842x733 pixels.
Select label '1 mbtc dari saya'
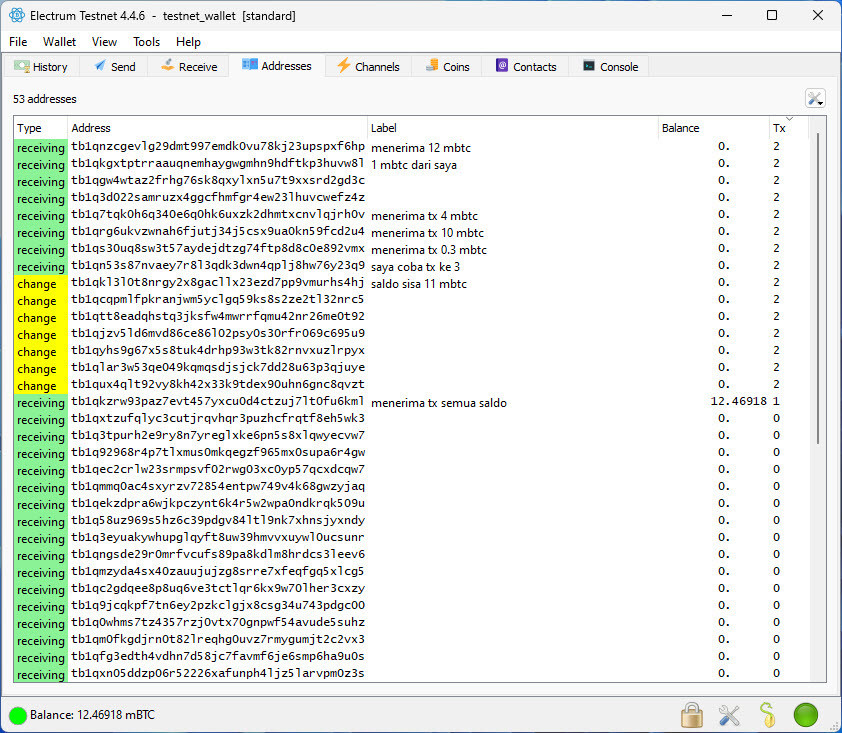(413, 165)
